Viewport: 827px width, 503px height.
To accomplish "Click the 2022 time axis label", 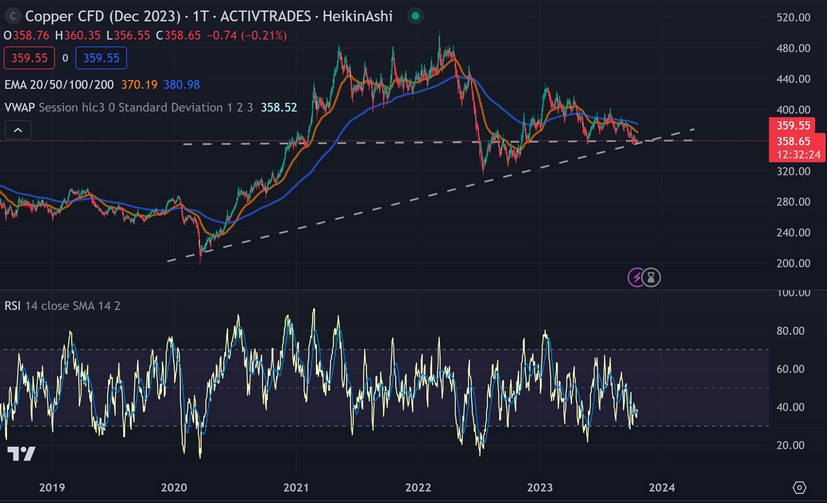I will (418, 487).
